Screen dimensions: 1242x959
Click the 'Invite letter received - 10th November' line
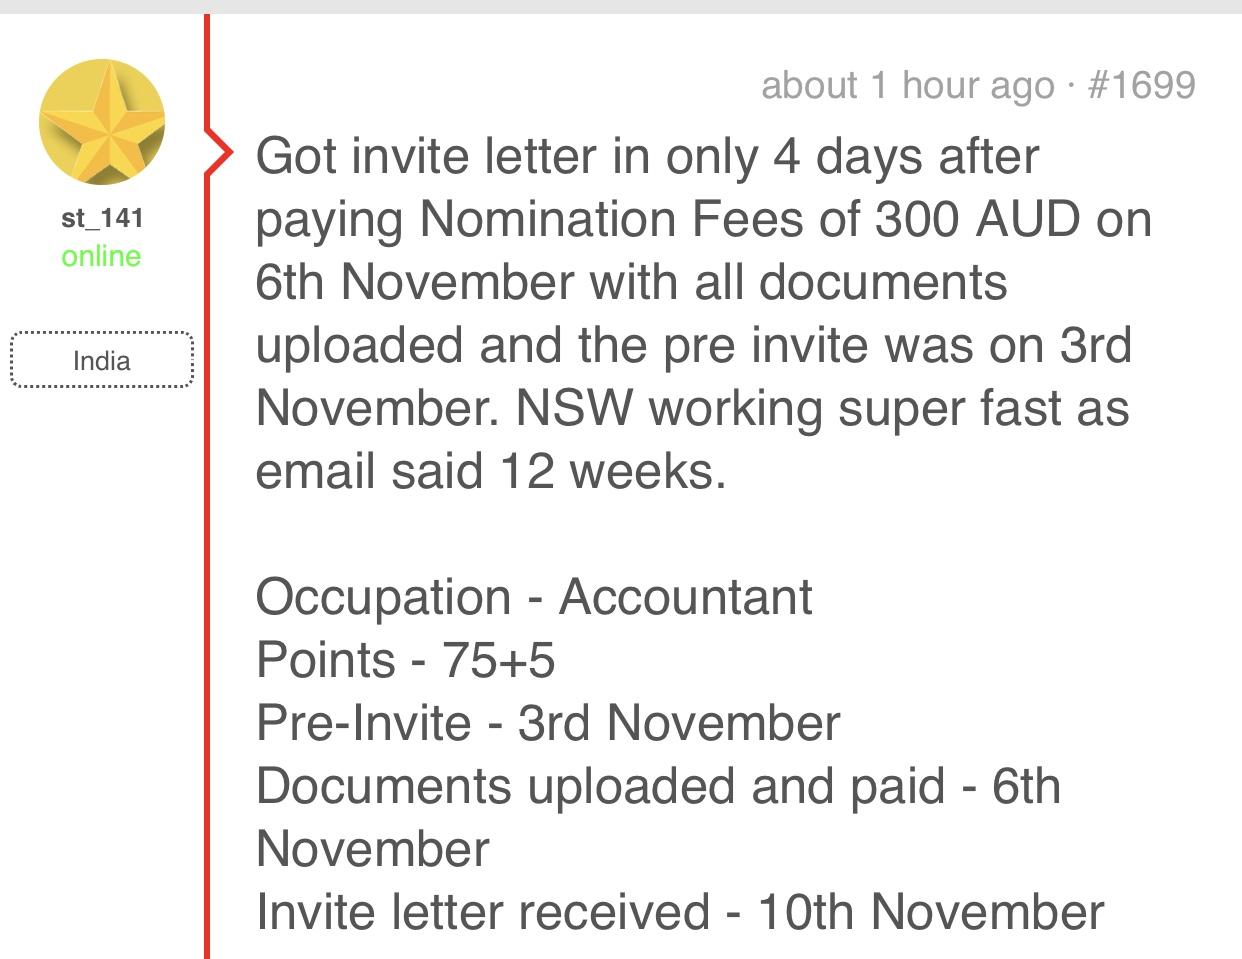coord(679,912)
